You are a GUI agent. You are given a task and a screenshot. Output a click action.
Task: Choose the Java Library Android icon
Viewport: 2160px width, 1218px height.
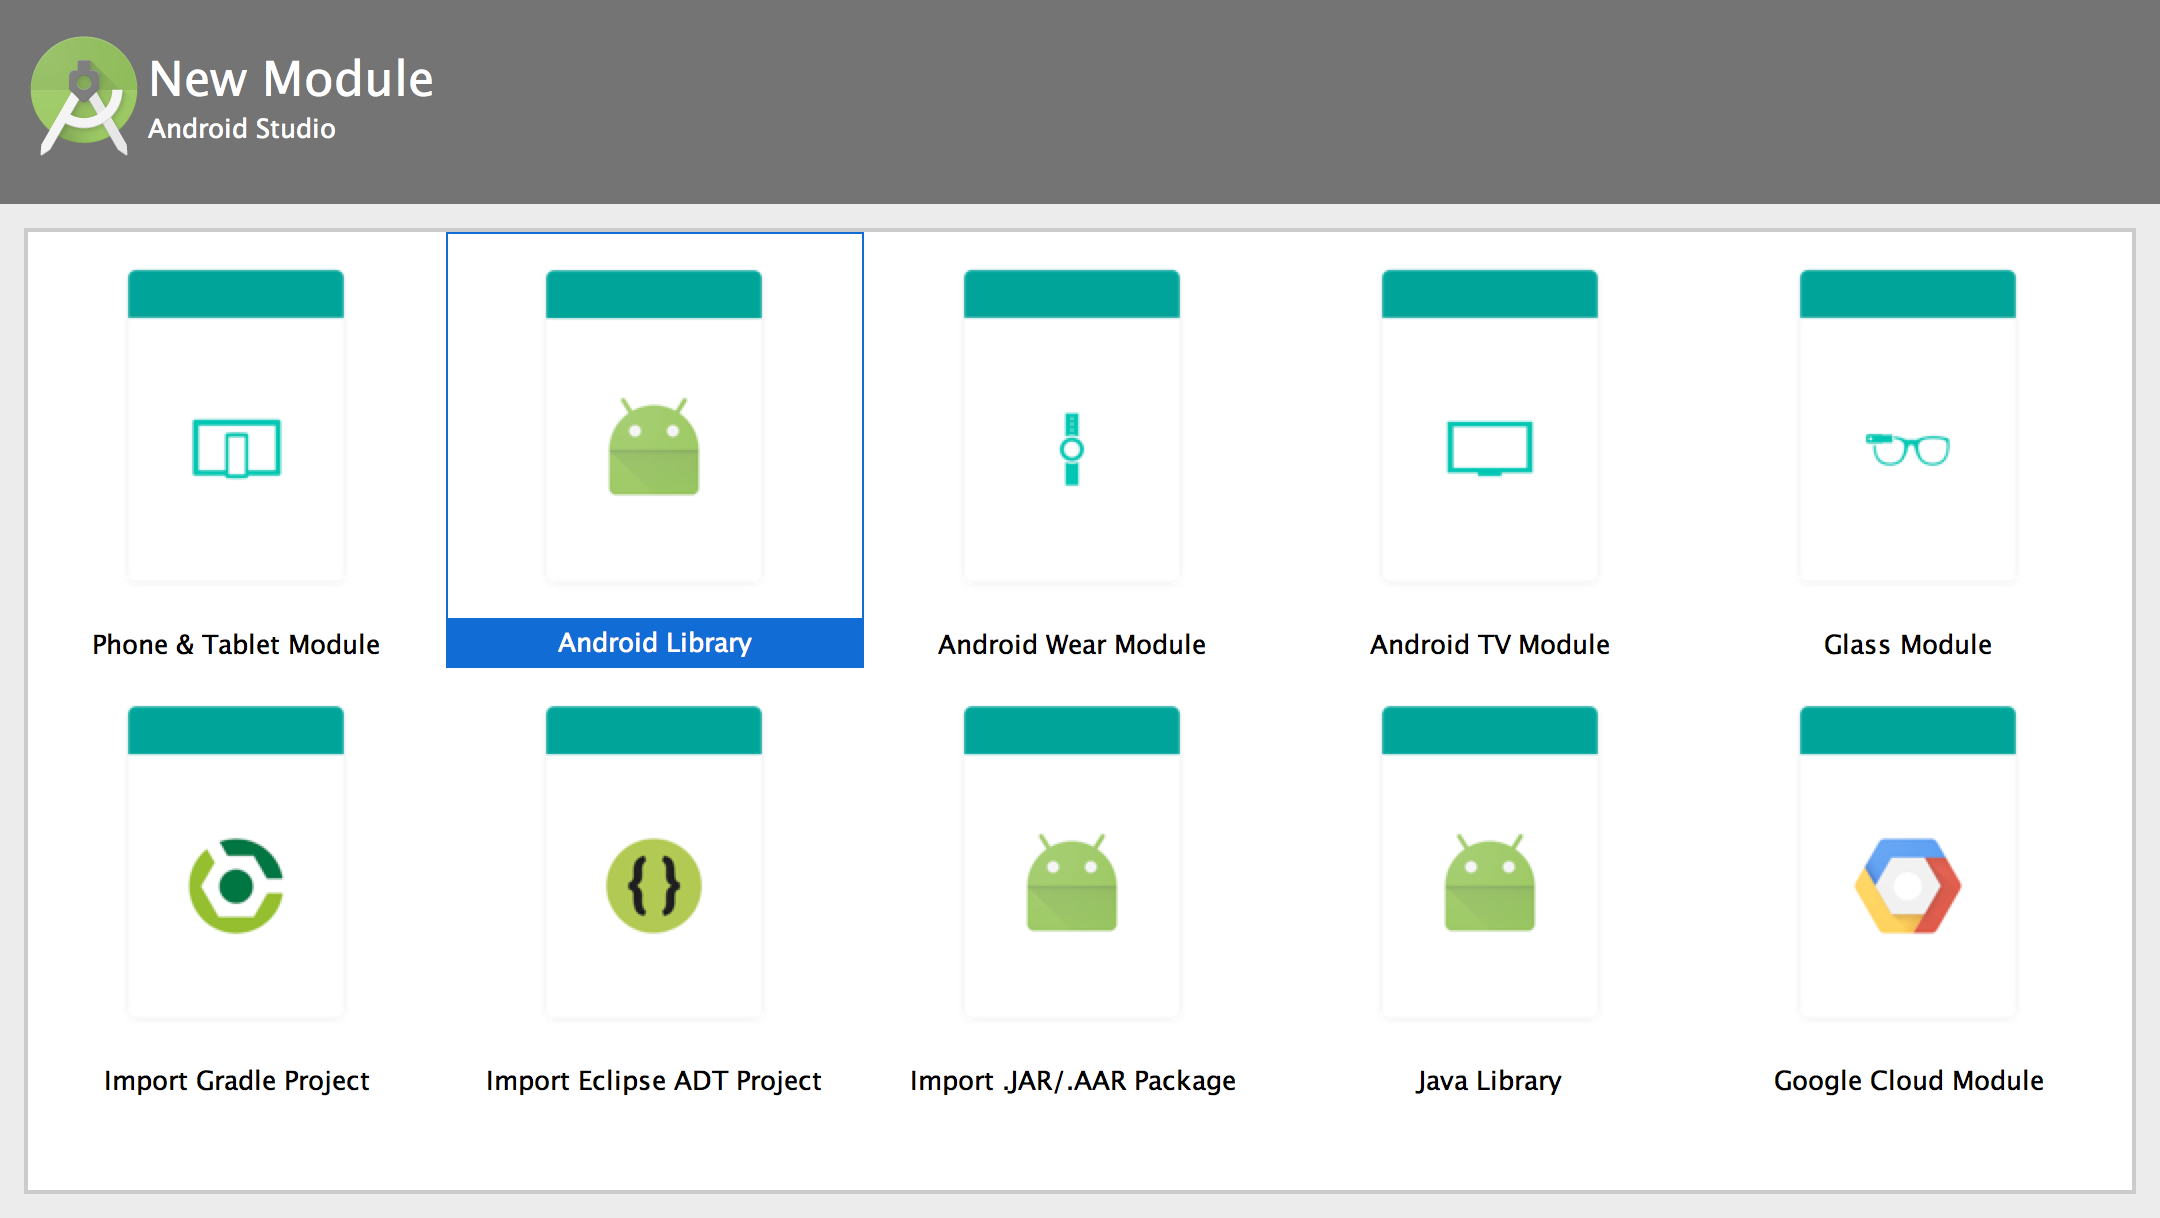point(1490,883)
